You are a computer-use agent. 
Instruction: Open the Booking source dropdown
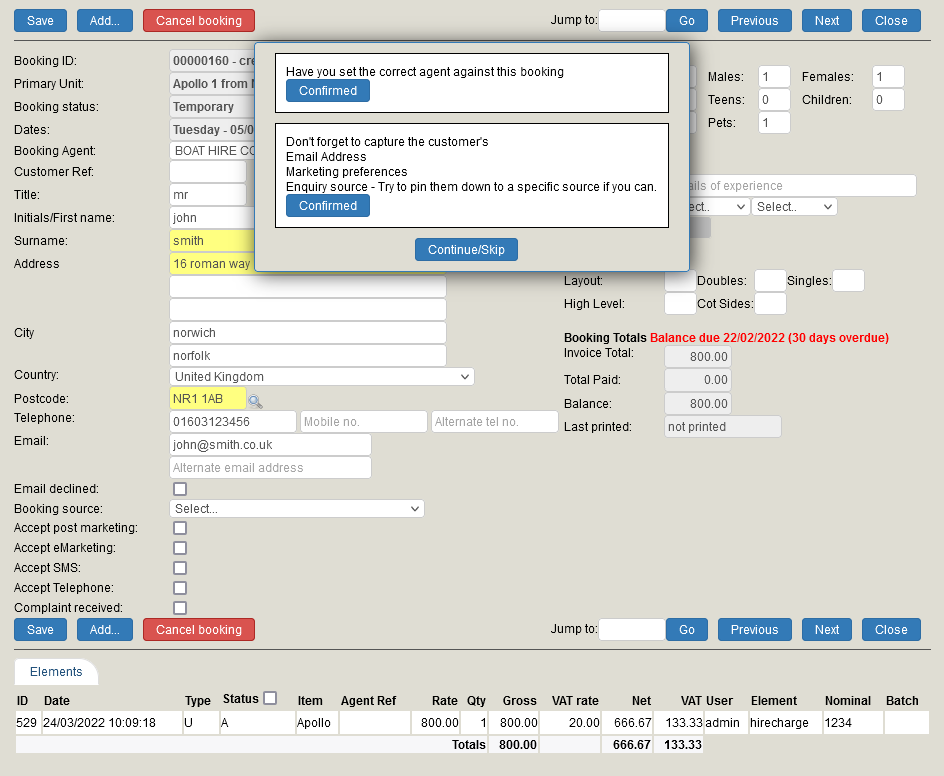pos(297,509)
